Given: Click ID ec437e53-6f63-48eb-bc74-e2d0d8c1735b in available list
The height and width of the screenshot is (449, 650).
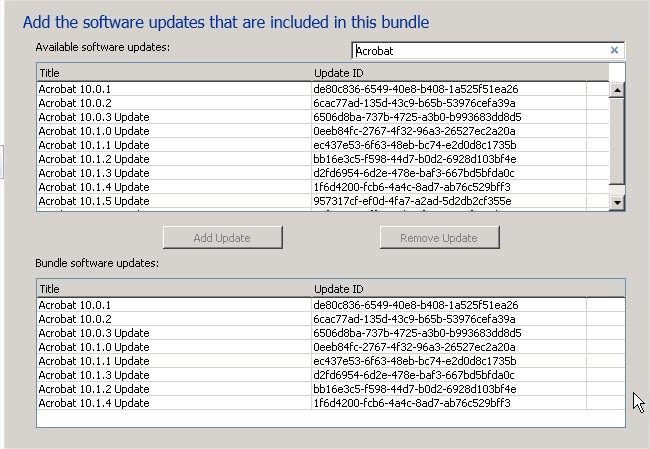Looking at the screenshot, I should (415, 145).
